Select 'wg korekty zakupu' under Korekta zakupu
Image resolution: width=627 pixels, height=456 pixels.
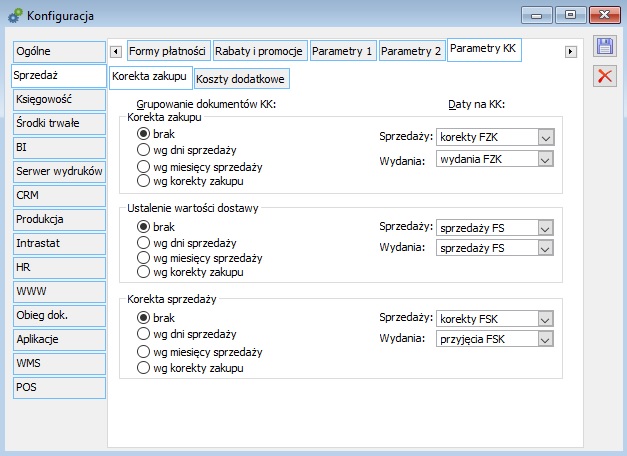(190, 181)
